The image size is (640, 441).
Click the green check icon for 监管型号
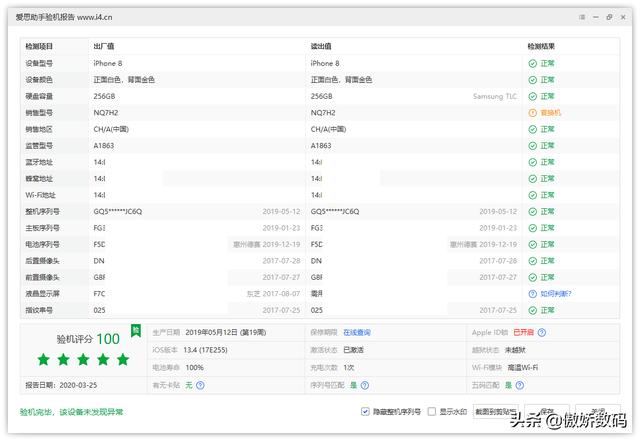[533, 146]
